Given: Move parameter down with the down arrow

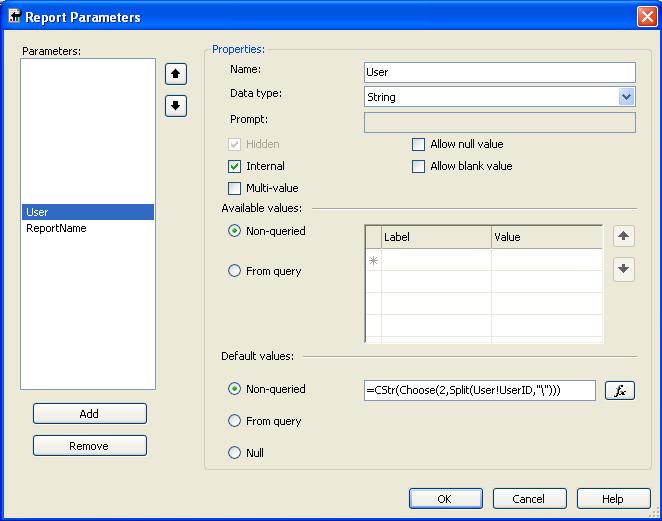Looking at the screenshot, I should click(x=176, y=106).
